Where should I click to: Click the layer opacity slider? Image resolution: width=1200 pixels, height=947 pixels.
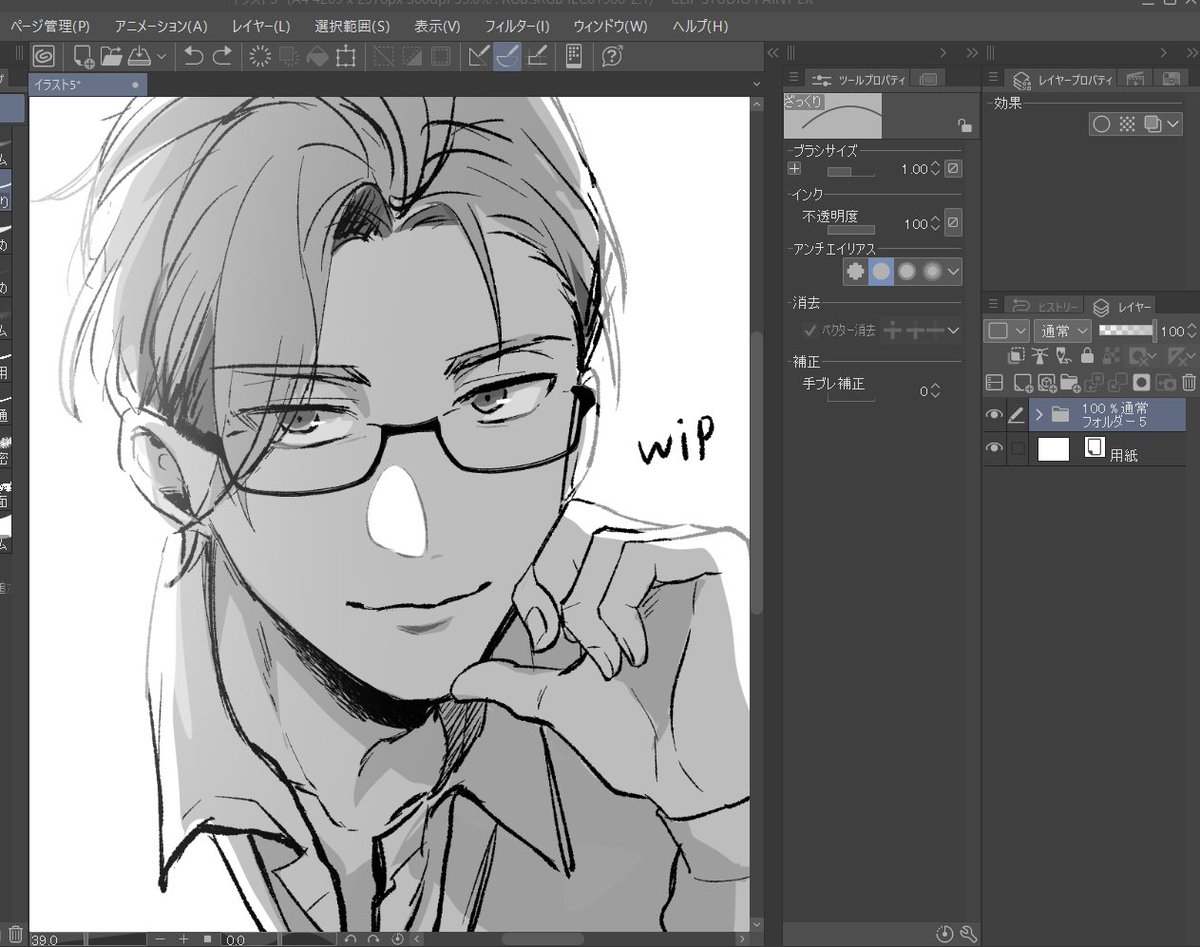click(1127, 329)
